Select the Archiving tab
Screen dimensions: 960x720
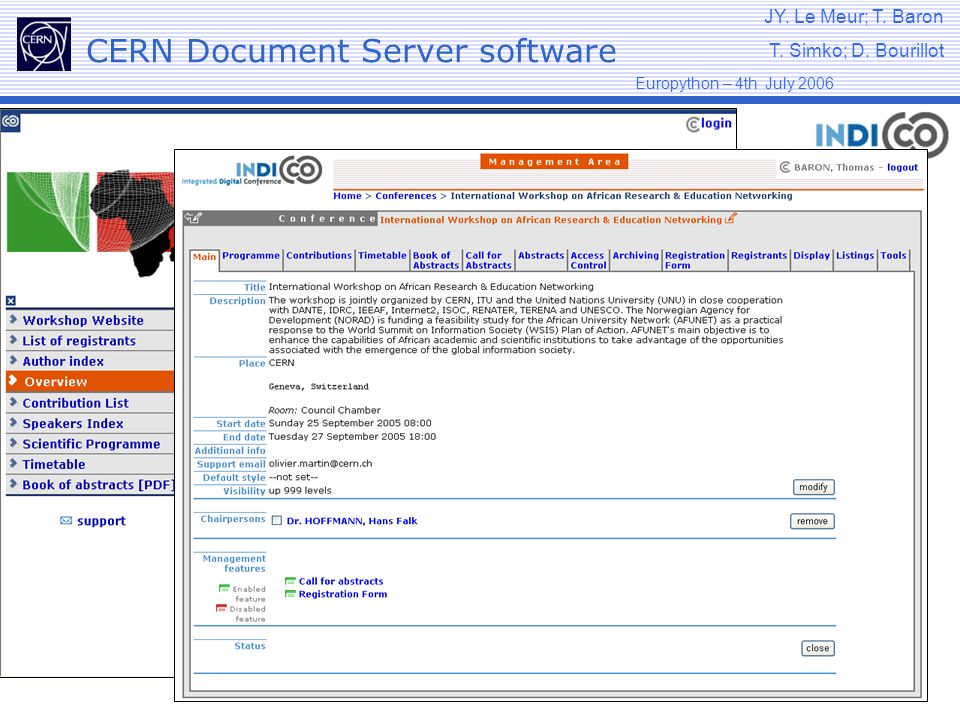[x=636, y=255]
